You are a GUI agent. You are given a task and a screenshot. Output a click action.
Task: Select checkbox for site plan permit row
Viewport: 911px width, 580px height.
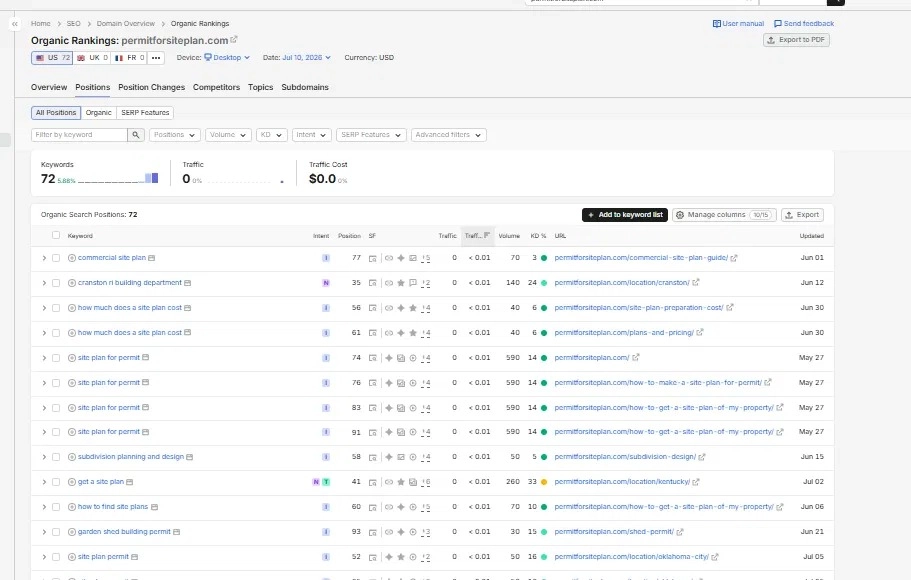coord(56,557)
